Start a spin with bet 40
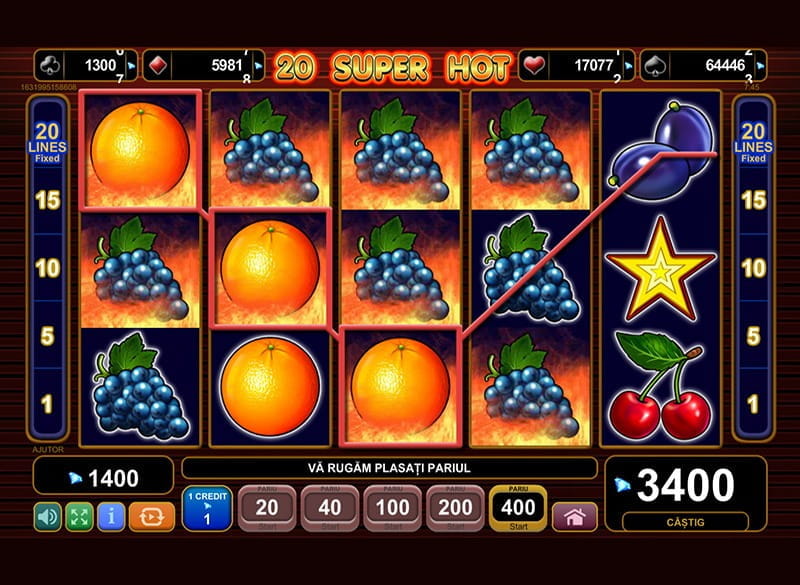800x585 pixels. (x=330, y=508)
